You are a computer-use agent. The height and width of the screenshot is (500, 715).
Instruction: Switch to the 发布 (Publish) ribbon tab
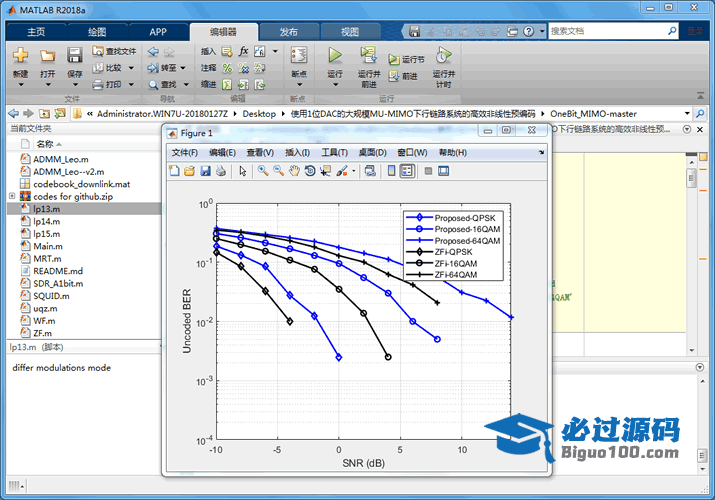click(289, 32)
